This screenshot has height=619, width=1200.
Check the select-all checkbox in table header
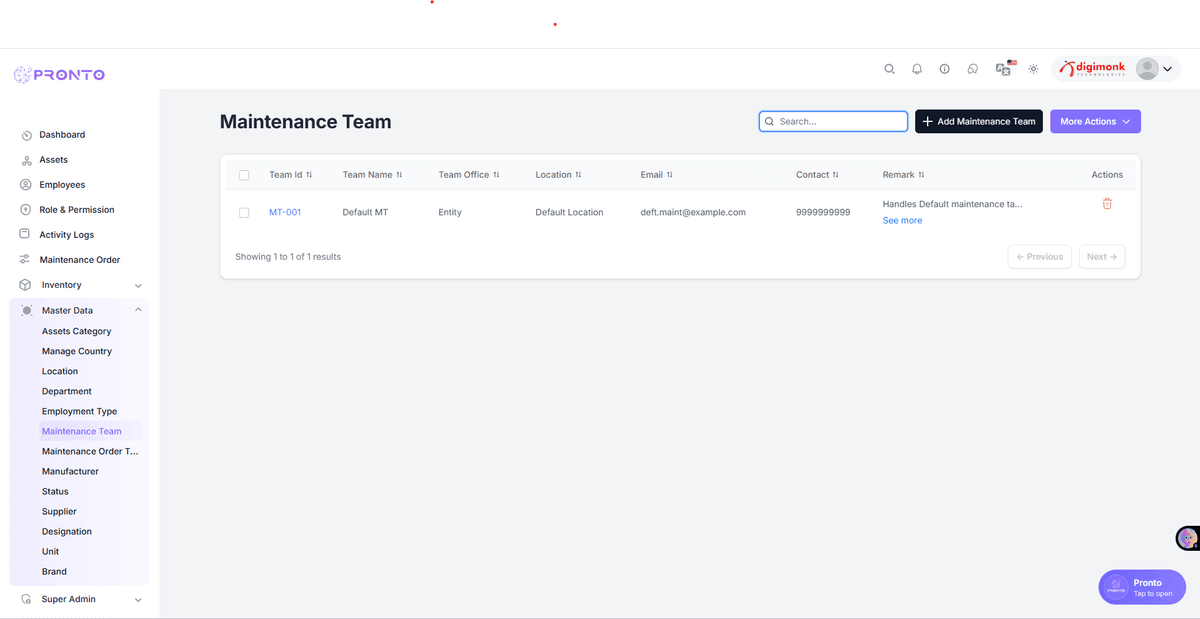click(x=244, y=174)
